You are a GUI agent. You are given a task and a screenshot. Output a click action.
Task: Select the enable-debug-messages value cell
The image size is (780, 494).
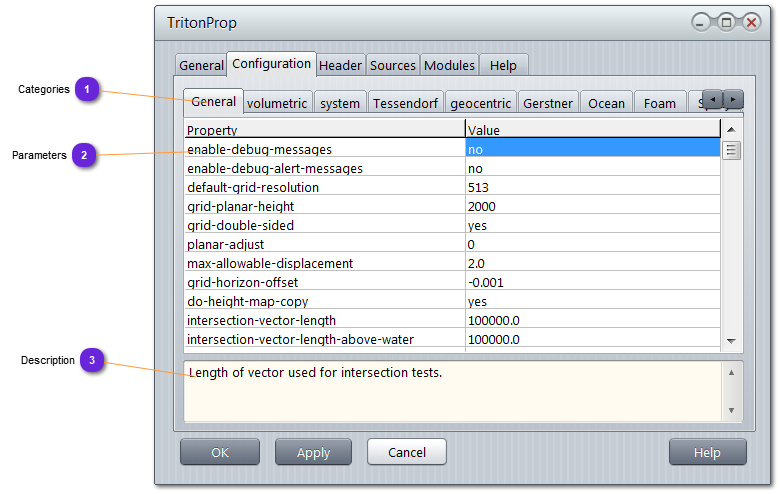coord(592,149)
